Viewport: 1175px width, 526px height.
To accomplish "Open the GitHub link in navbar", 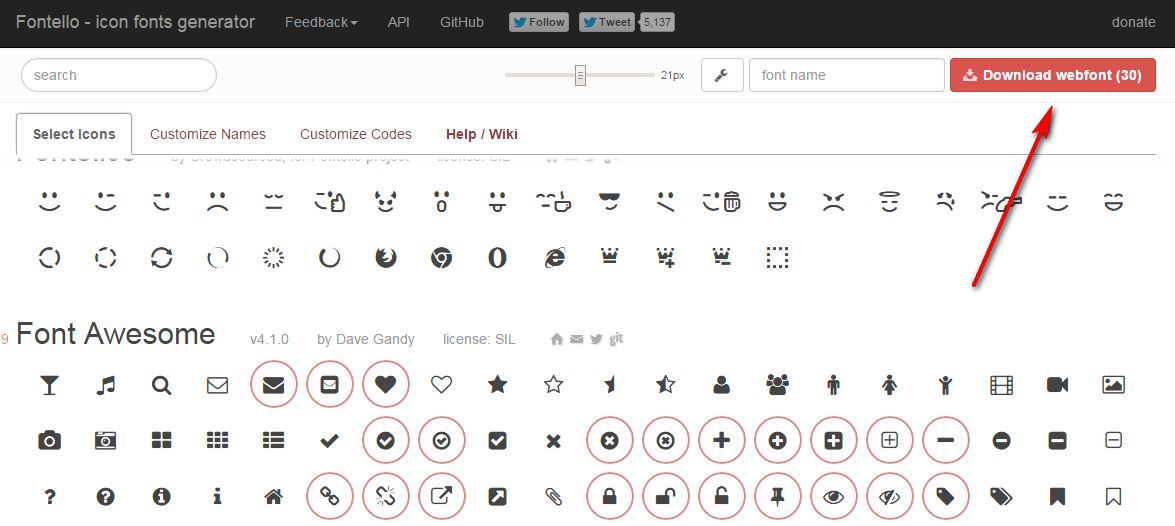I will tap(462, 22).
